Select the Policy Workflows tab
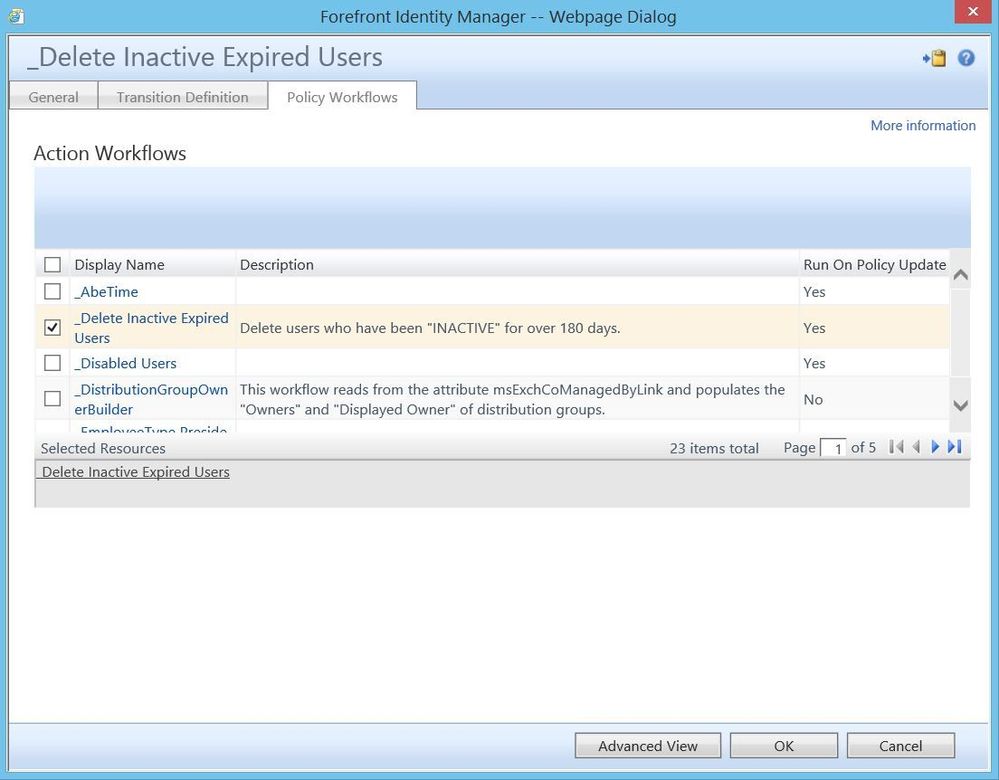The image size is (999, 780). pyautogui.click(x=342, y=97)
